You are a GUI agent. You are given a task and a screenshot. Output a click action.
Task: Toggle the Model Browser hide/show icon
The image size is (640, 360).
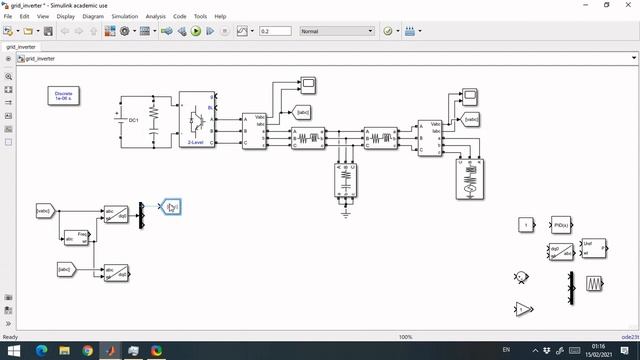click(x=8, y=59)
